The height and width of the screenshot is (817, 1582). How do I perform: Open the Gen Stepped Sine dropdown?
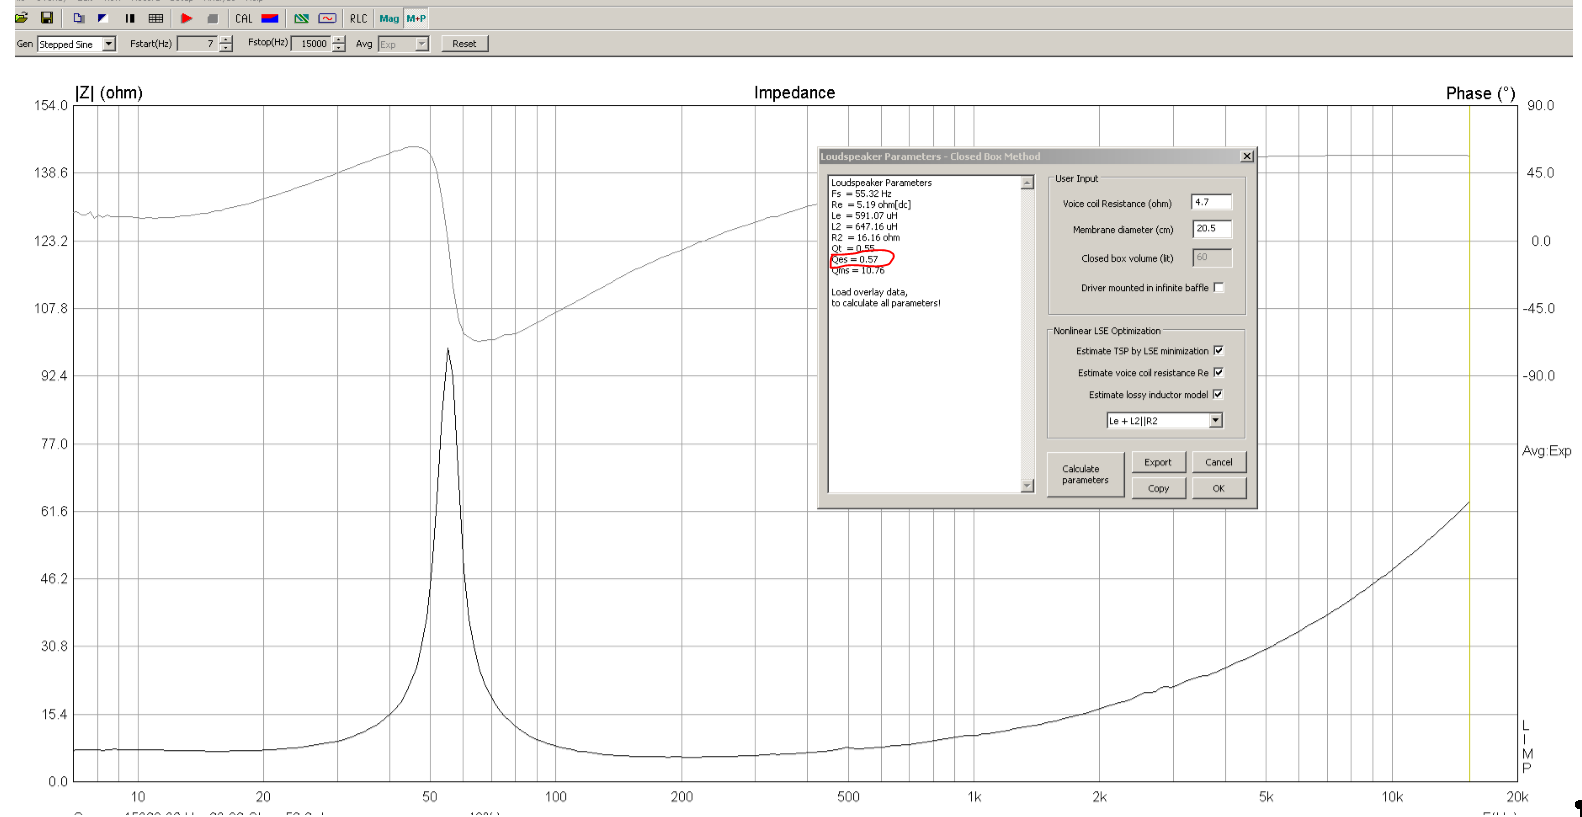coord(109,44)
